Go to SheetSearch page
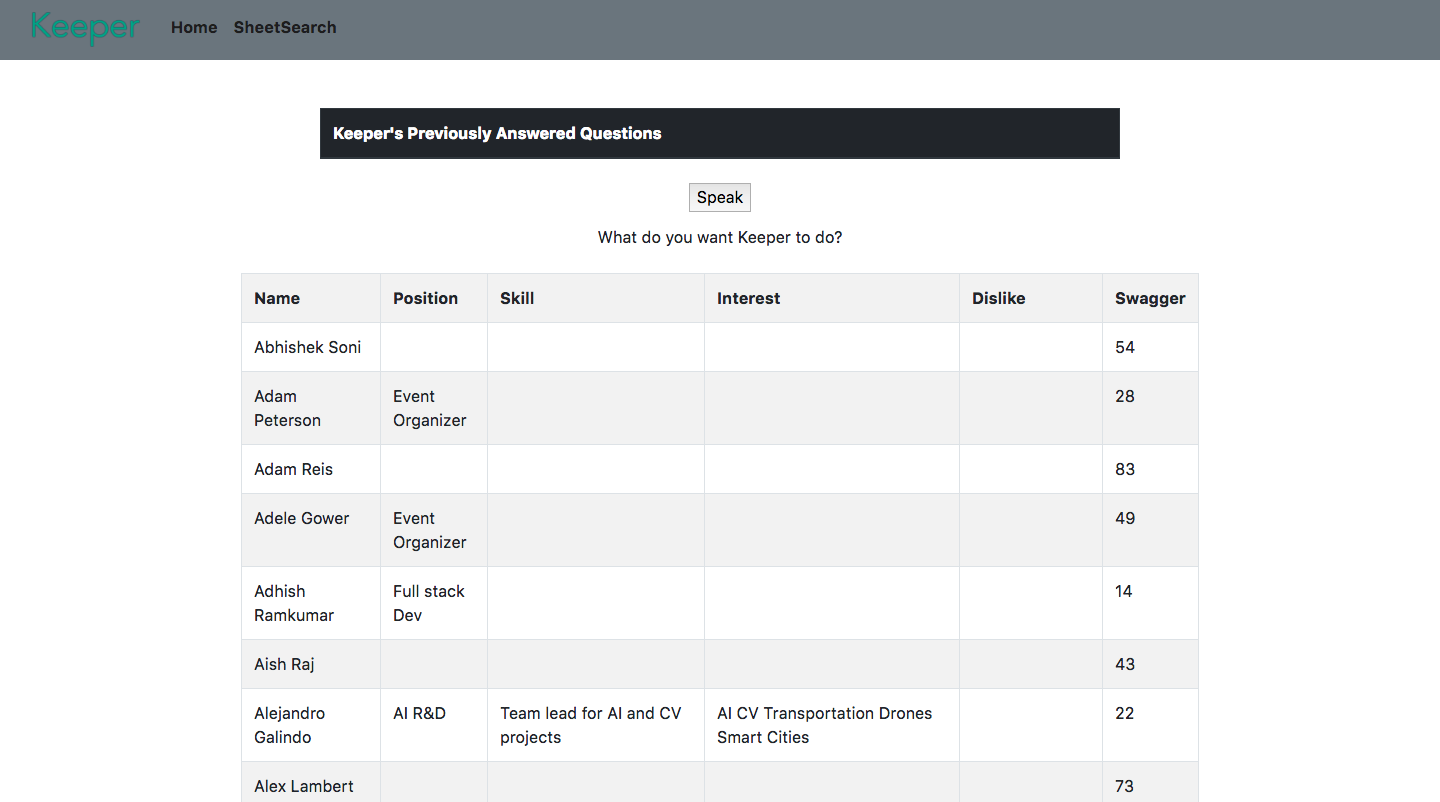Viewport: 1440px width, 802px height. tap(285, 28)
